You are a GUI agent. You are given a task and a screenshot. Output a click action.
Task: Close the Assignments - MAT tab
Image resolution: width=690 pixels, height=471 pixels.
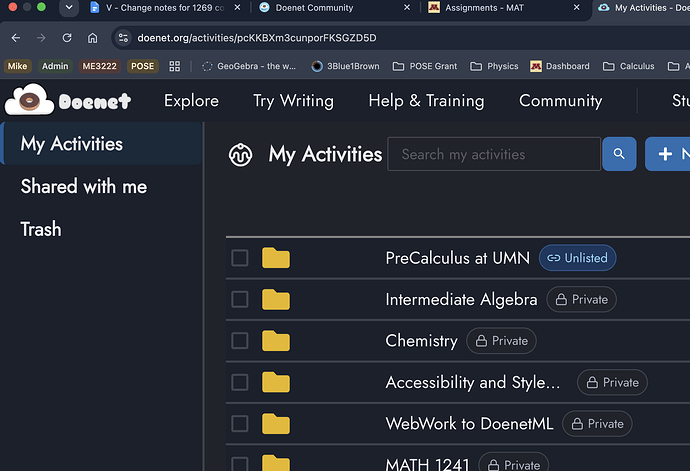576,7
